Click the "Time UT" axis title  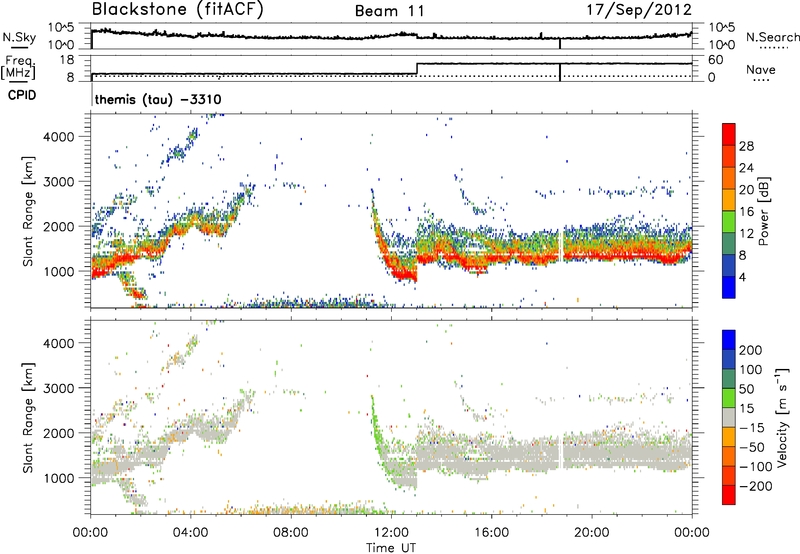pyautogui.click(x=391, y=547)
